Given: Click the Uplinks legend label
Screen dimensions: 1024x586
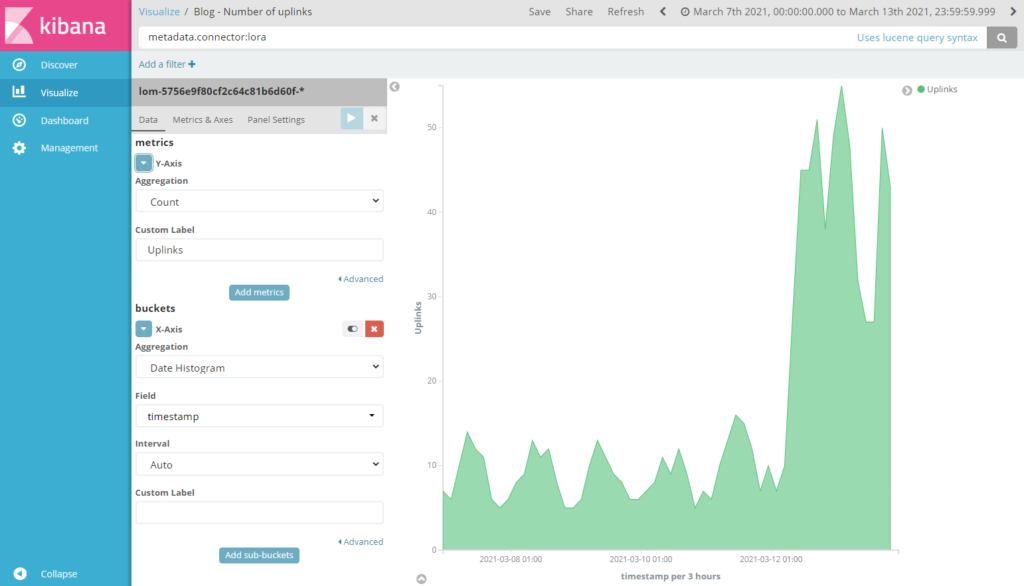Looking at the screenshot, I should [x=942, y=89].
